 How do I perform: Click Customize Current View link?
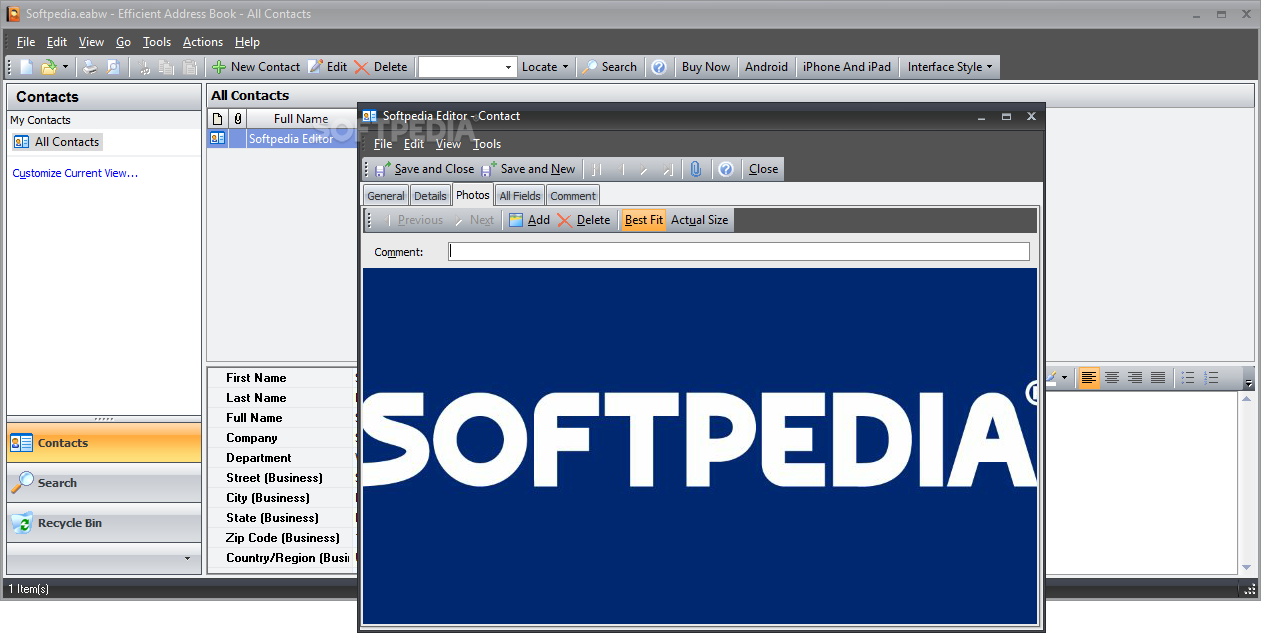(x=75, y=173)
